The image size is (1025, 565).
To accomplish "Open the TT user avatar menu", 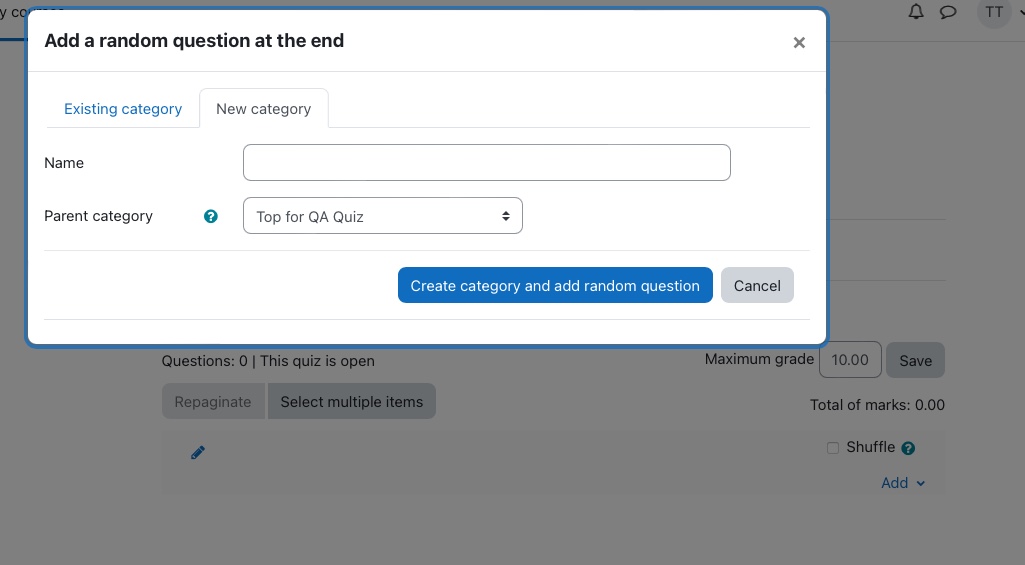I will point(994,12).
